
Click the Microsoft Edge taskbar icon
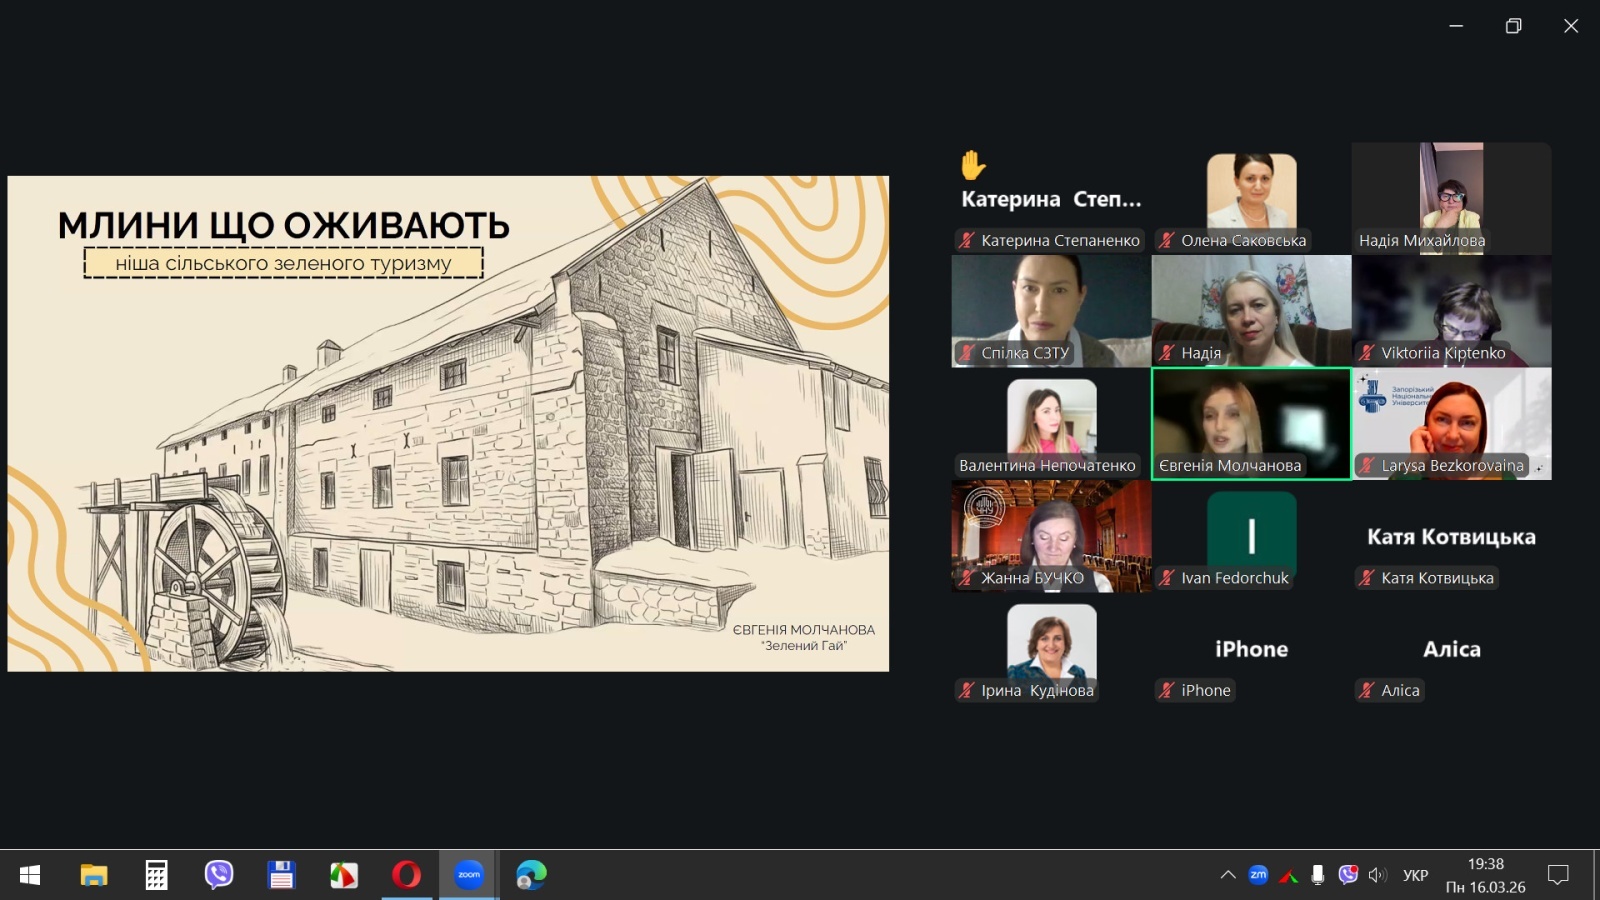pos(531,875)
